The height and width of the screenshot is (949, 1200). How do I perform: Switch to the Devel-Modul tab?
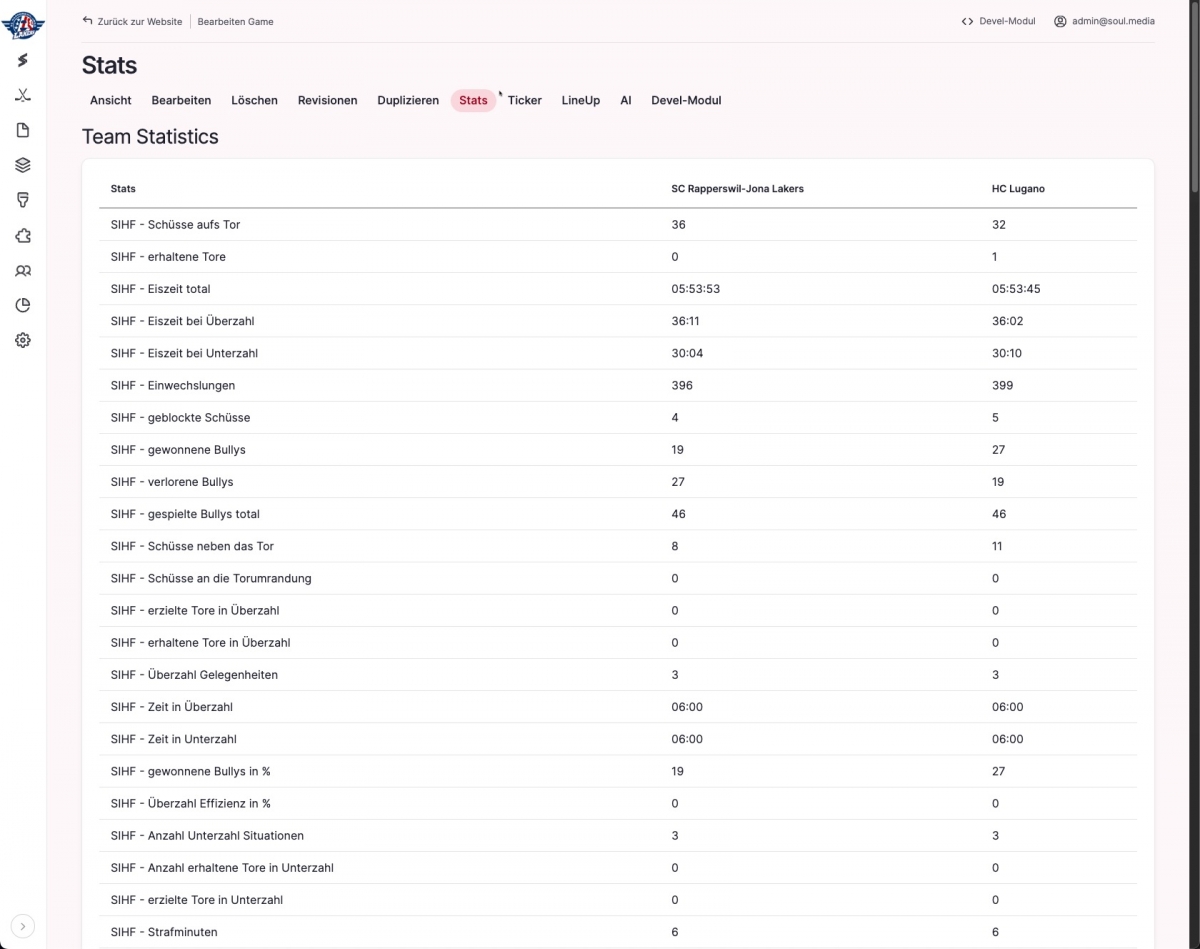pyautogui.click(x=686, y=100)
